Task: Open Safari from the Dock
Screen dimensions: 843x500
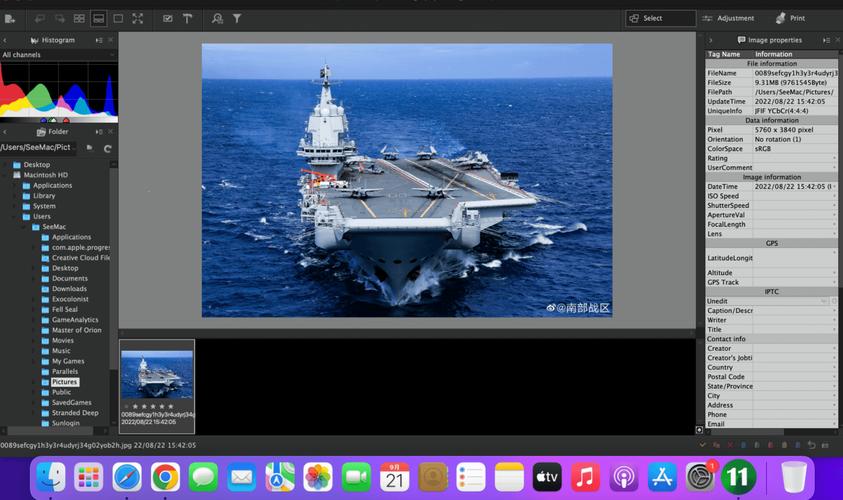Action: click(x=127, y=477)
